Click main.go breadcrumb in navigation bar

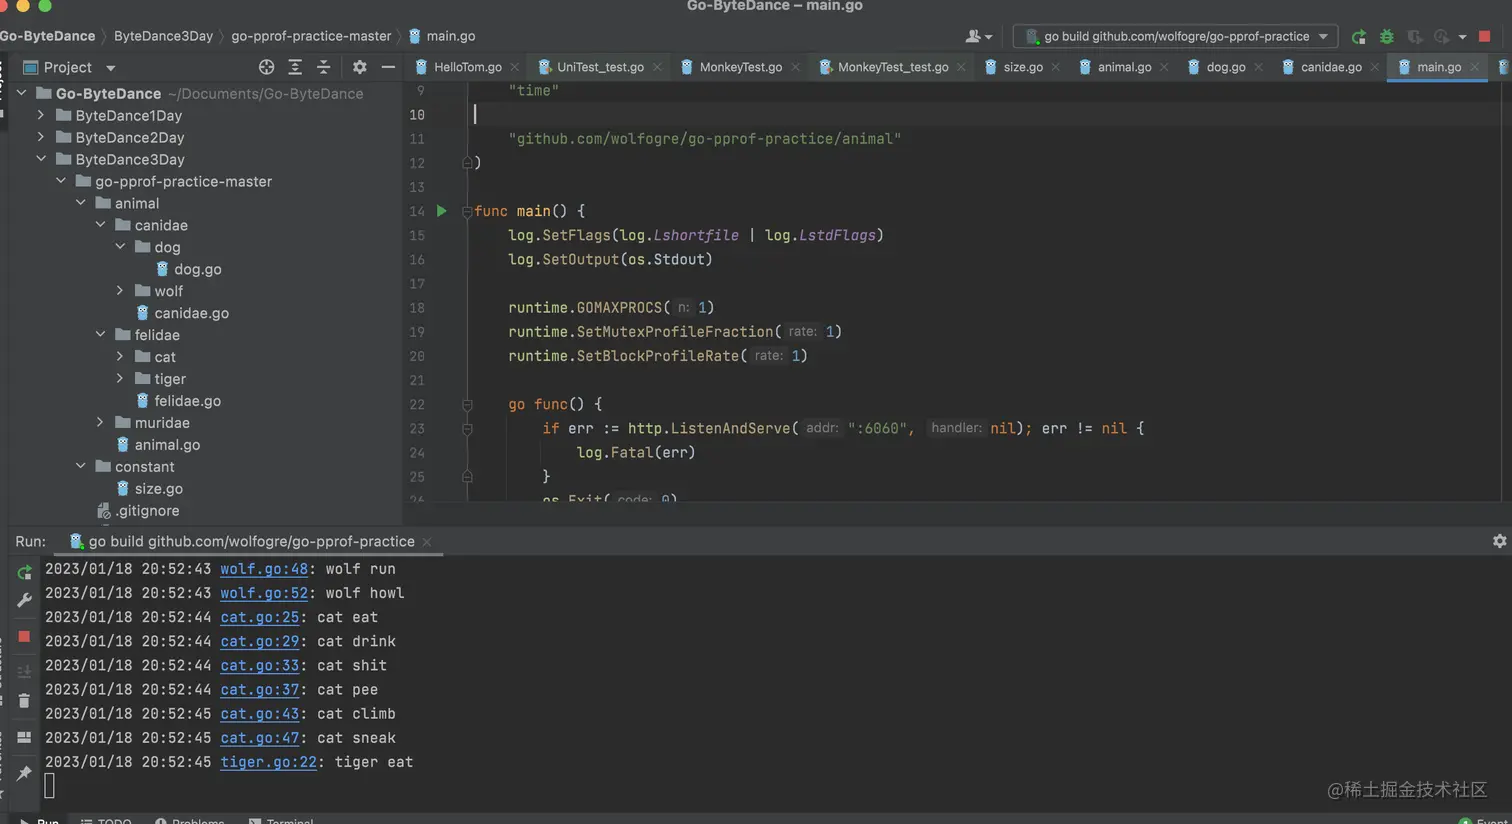[x=442, y=36]
